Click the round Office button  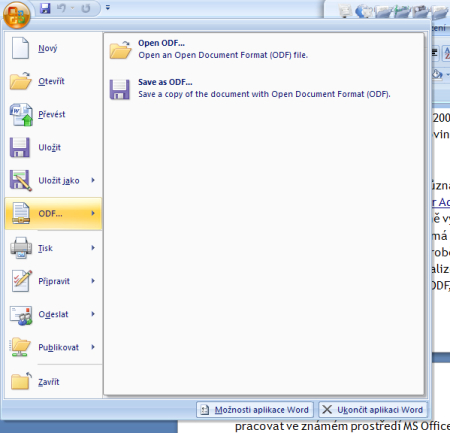[16, 15]
